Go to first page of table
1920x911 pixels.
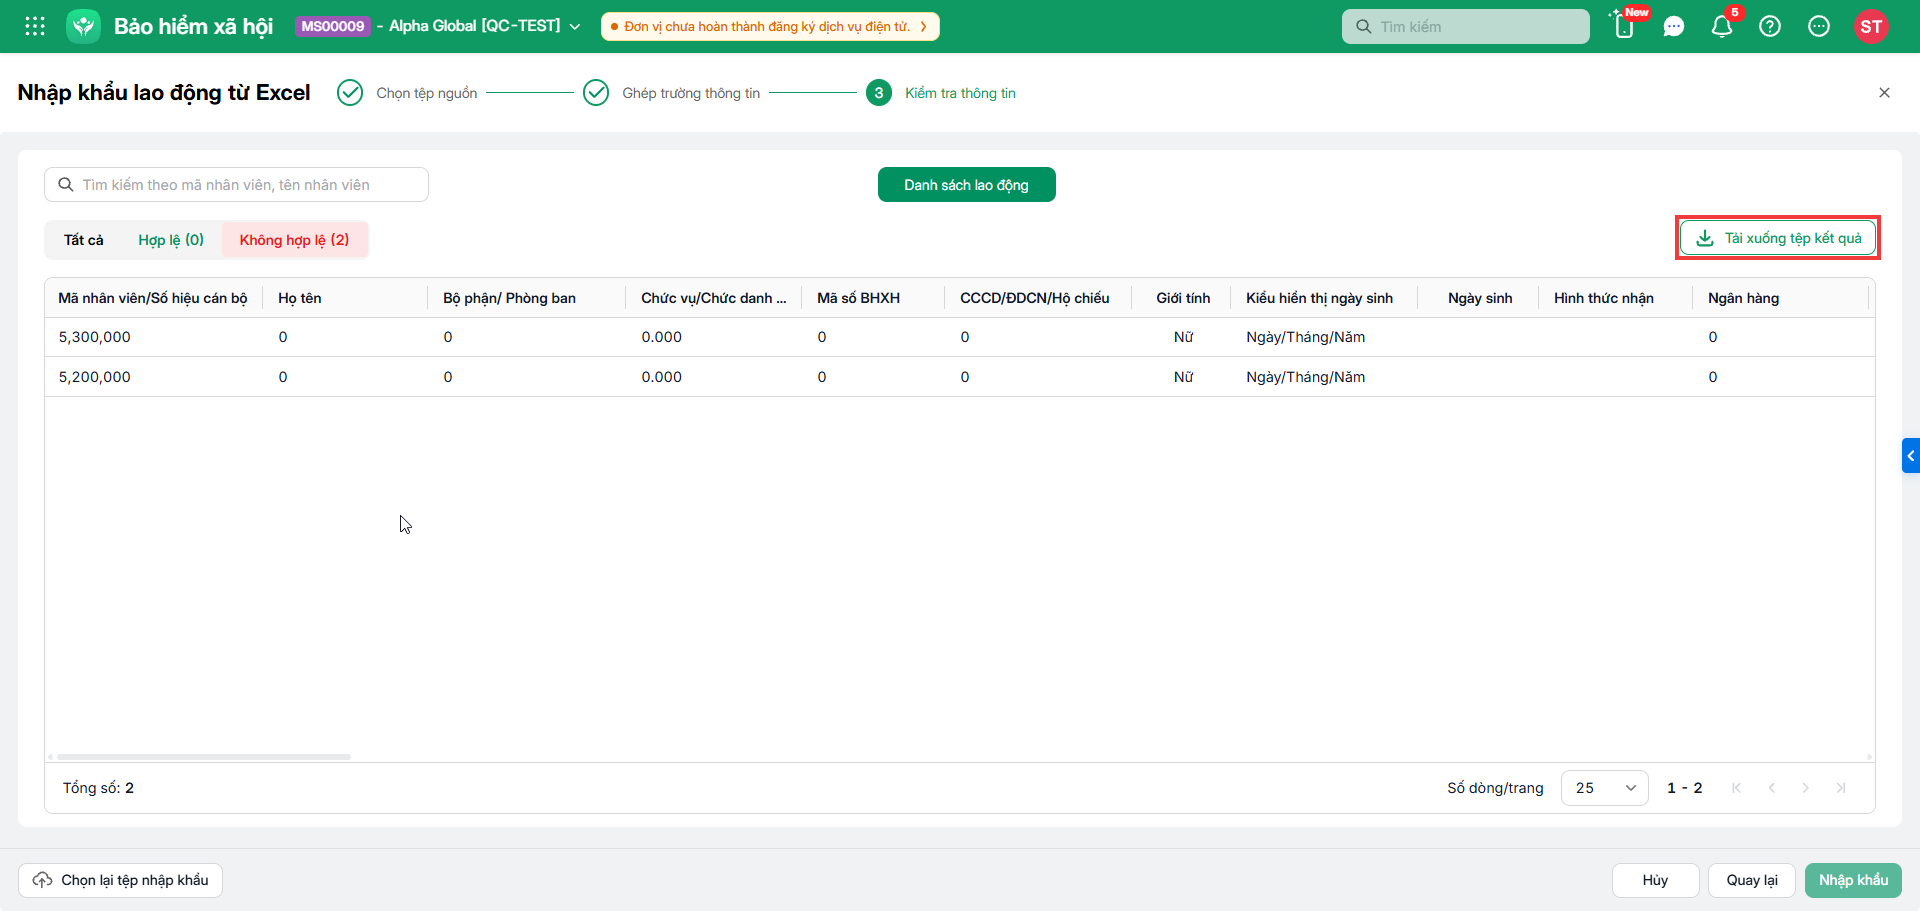1736,788
